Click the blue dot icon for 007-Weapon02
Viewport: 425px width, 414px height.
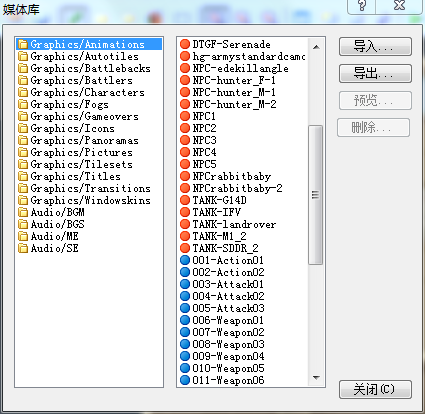[185, 332]
